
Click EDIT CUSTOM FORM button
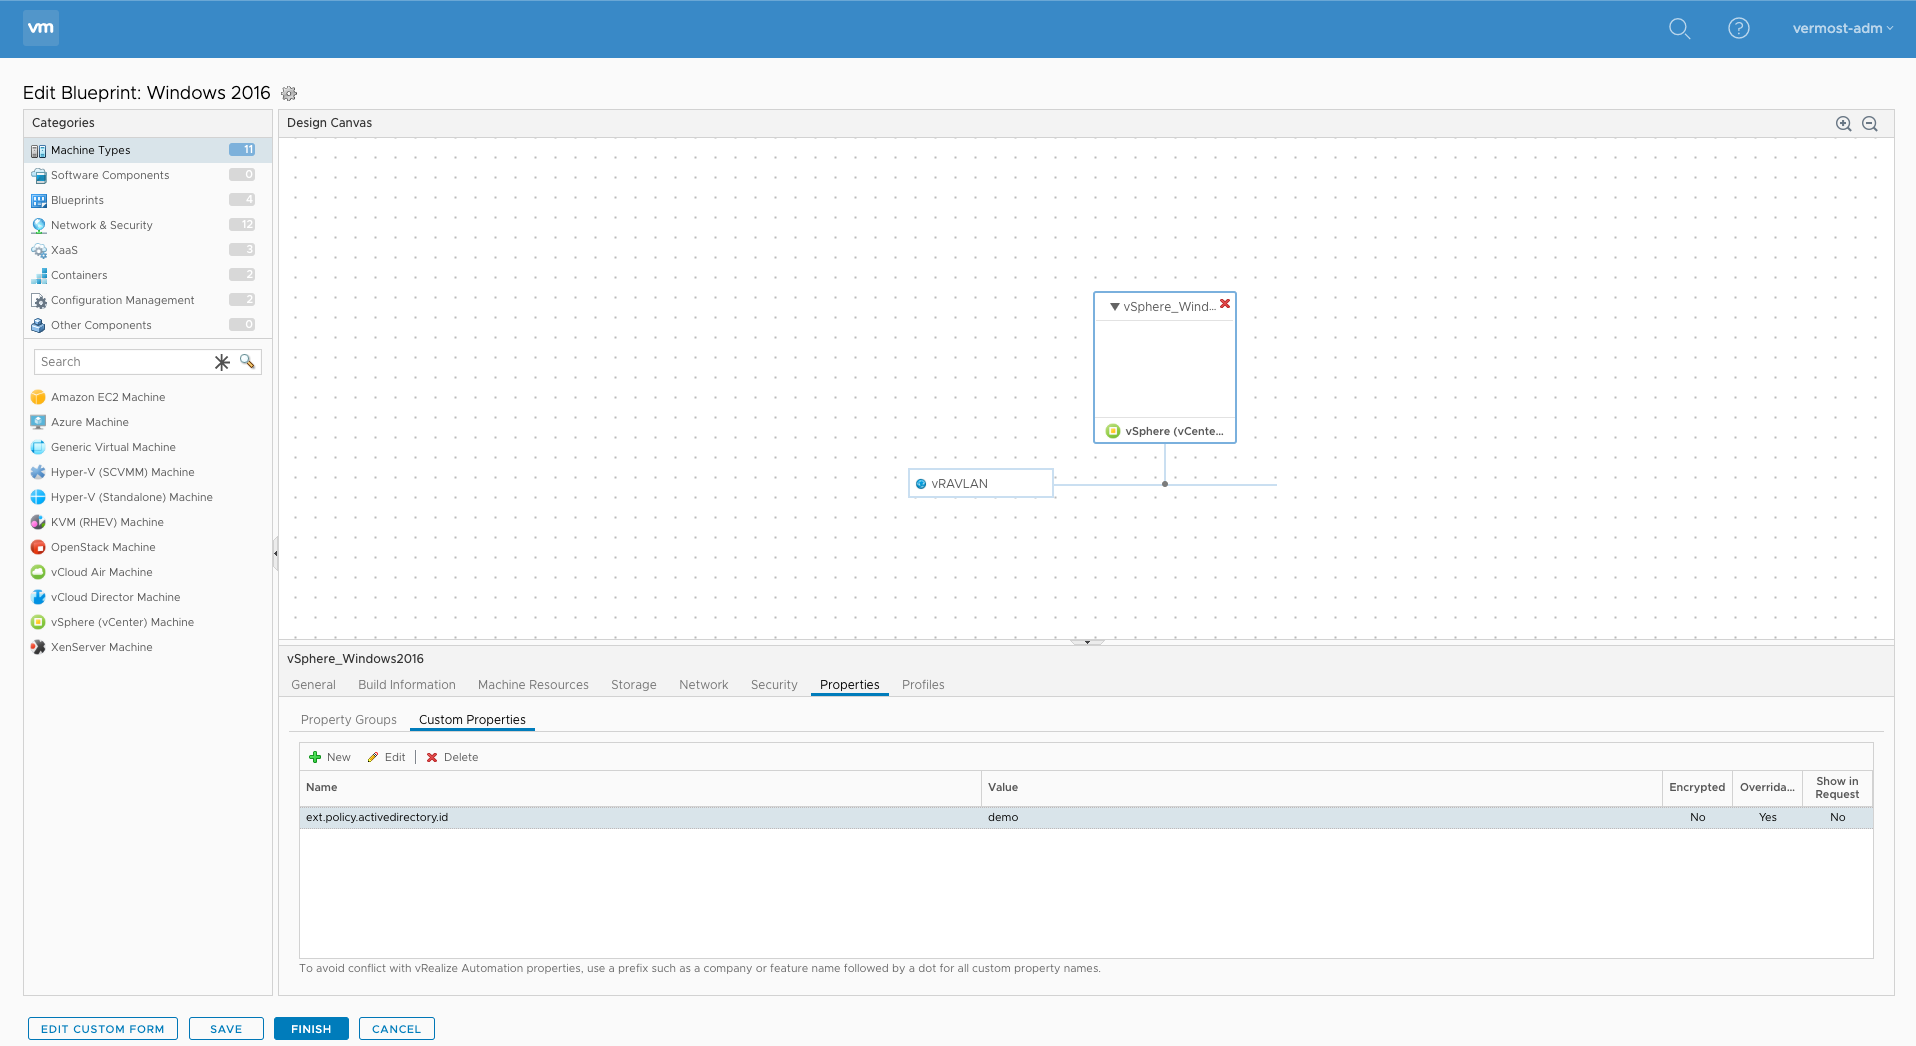103,1029
